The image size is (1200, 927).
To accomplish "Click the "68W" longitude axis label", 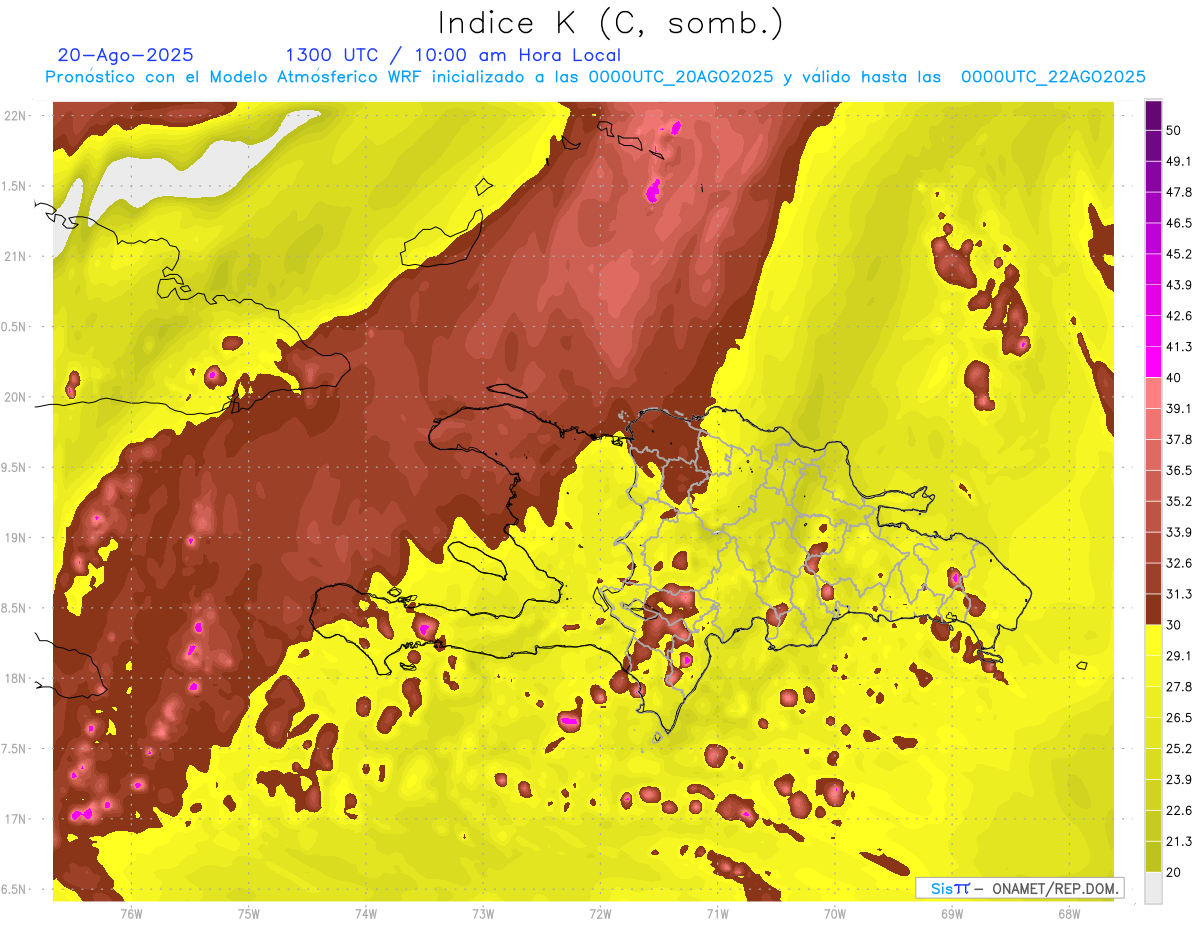I will 1069,914.
